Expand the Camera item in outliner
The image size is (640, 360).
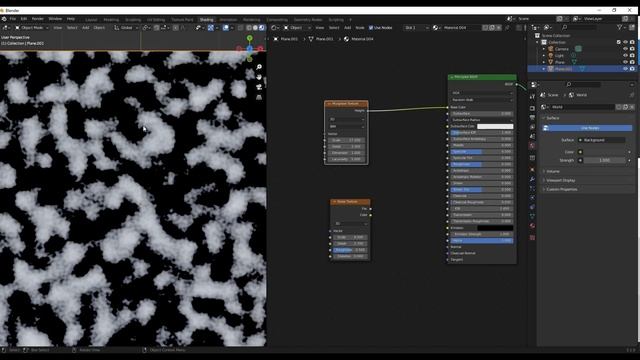(544, 49)
